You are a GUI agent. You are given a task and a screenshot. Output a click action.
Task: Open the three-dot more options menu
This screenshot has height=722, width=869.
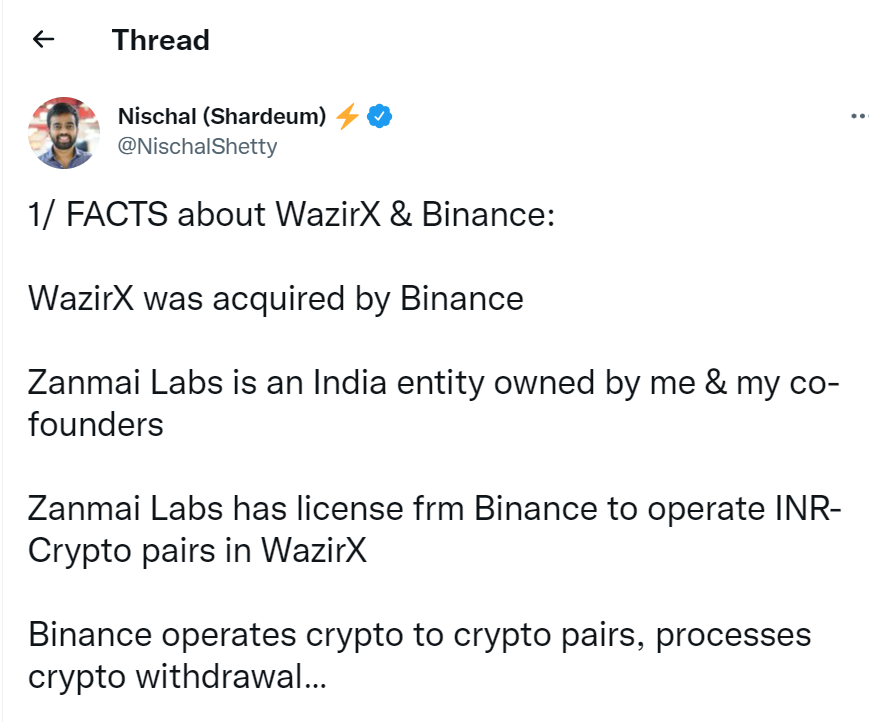(x=860, y=116)
